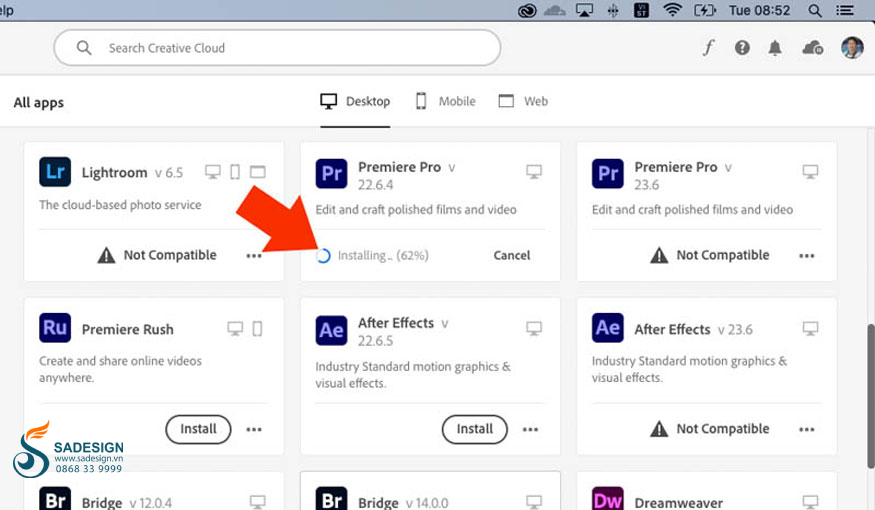Expand version chevron for After Effects 22.6.5

445,324
